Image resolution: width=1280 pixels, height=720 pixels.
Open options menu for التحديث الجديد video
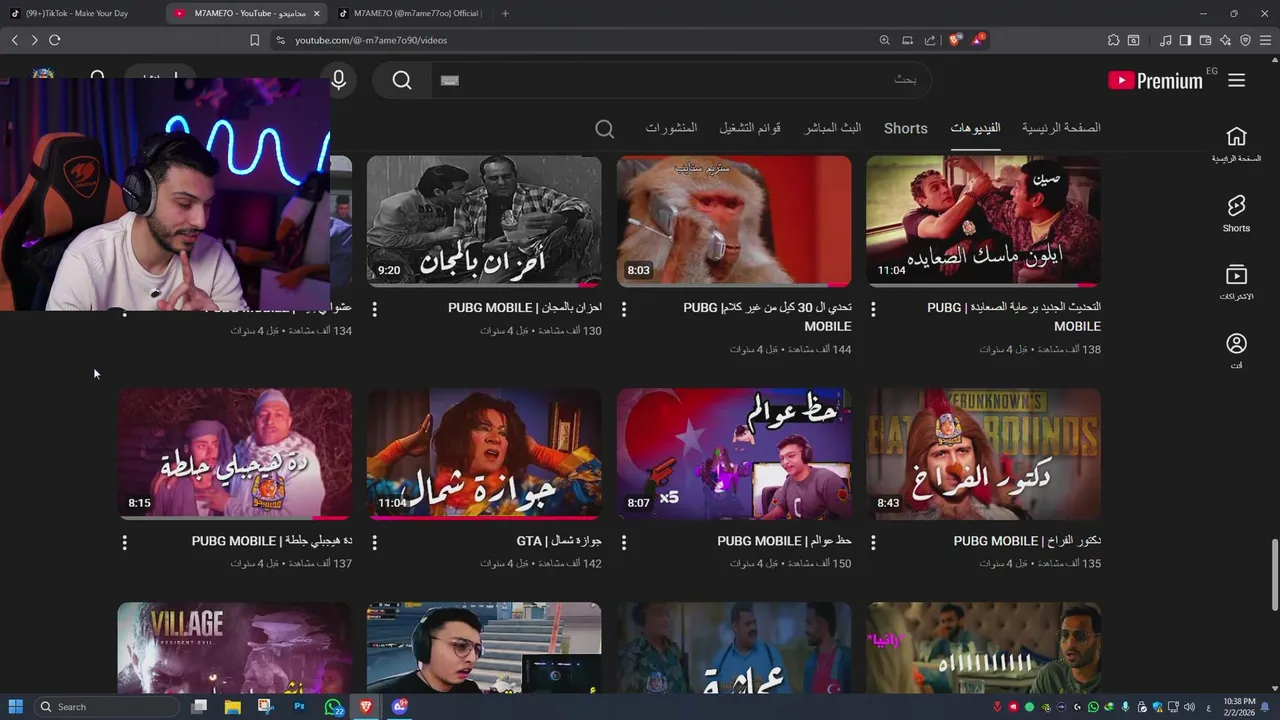[873, 309]
